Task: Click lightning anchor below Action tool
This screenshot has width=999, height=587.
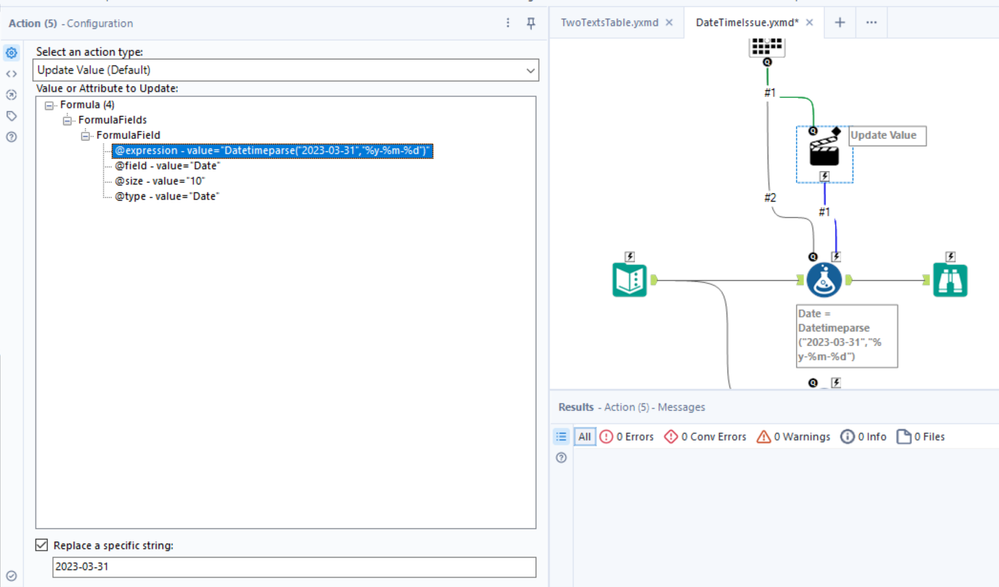Action: point(824,176)
